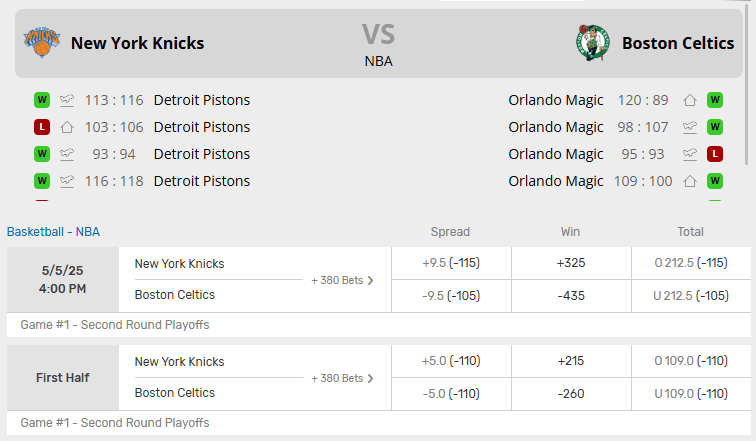This screenshot has height=441, width=756.
Task: Click the red L badge for Knicks 103:106
Action: (x=42, y=127)
